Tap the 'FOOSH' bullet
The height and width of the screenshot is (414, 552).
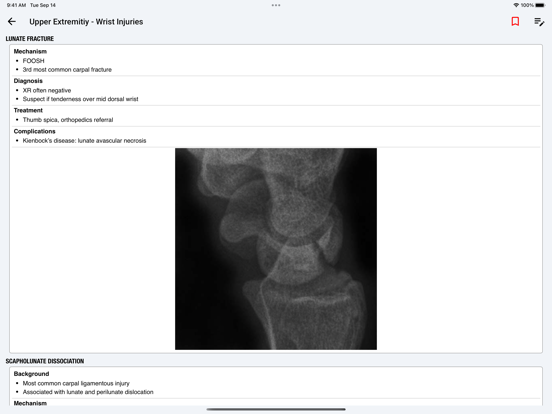coord(33,61)
